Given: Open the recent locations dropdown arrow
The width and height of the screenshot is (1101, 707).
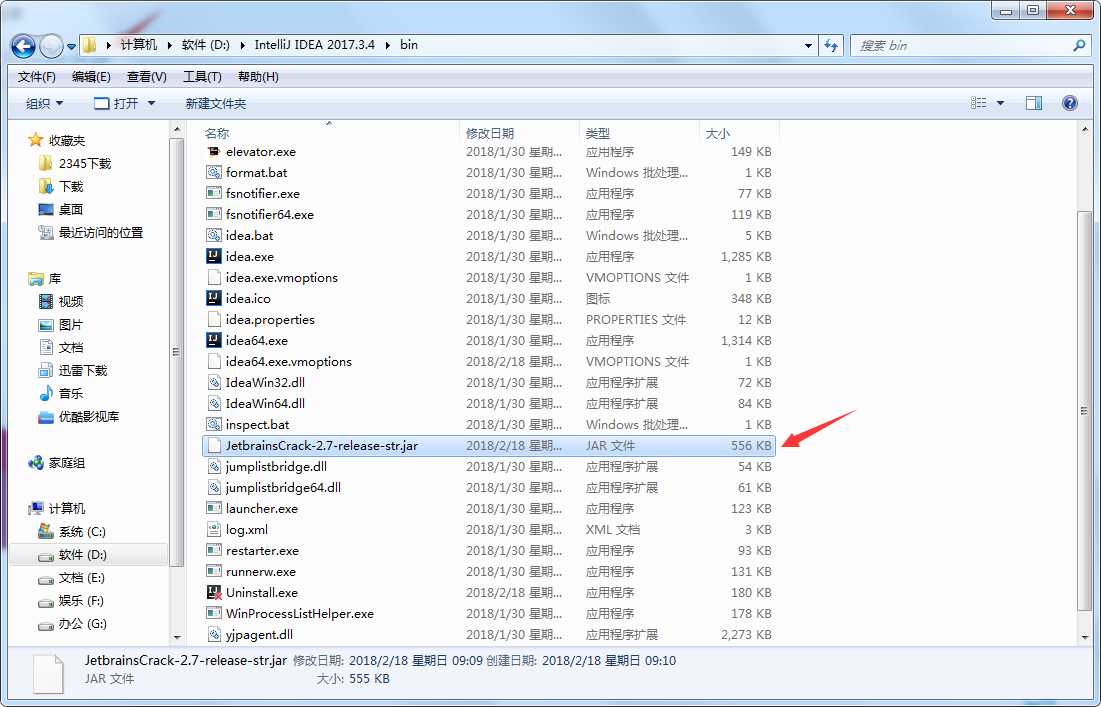Looking at the screenshot, I should 71,47.
